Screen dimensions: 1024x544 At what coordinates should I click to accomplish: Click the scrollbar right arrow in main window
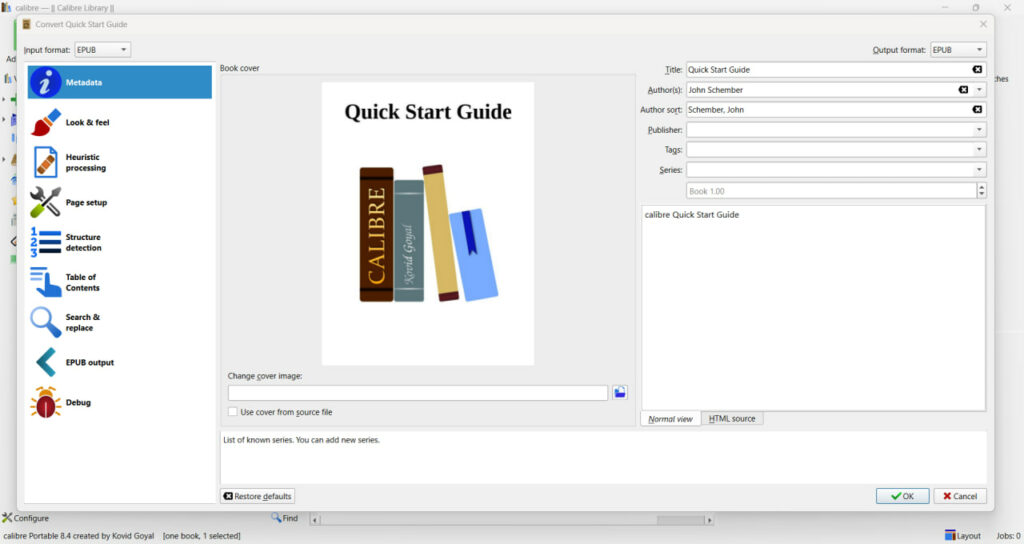(x=709, y=520)
